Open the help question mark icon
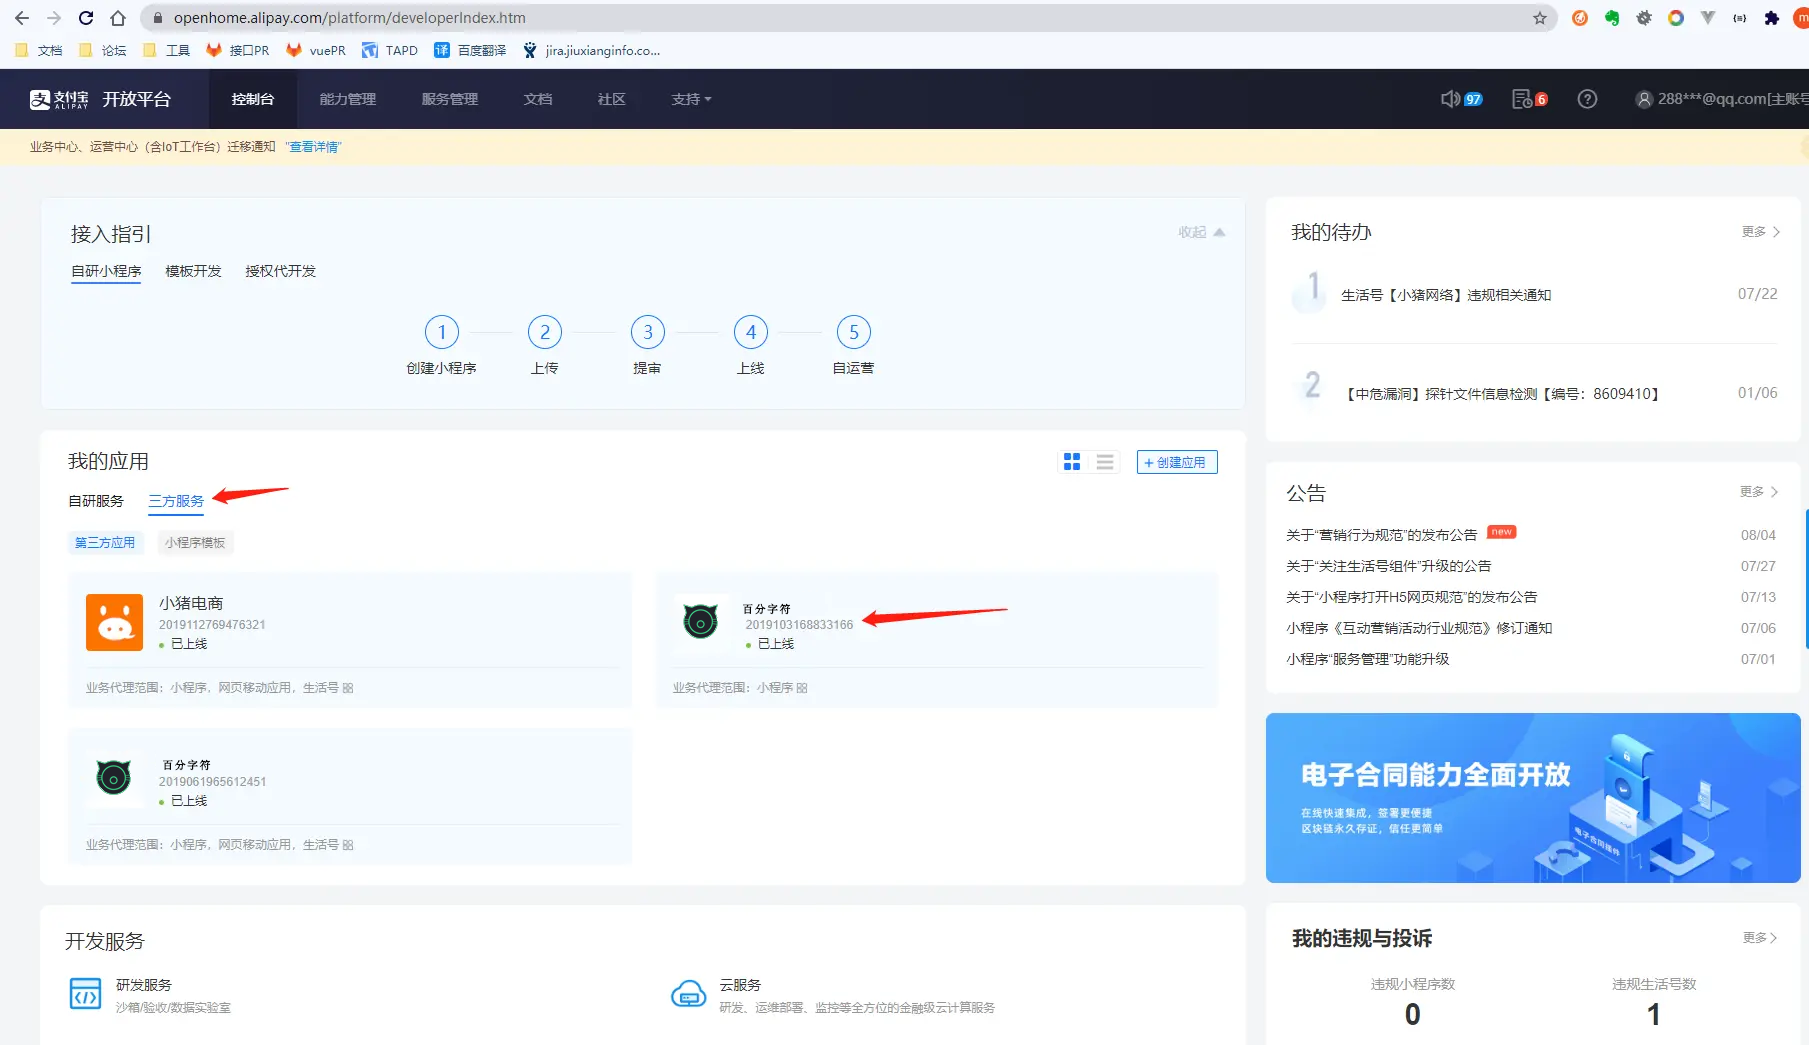Image resolution: width=1809 pixels, height=1045 pixels. tap(1587, 99)
